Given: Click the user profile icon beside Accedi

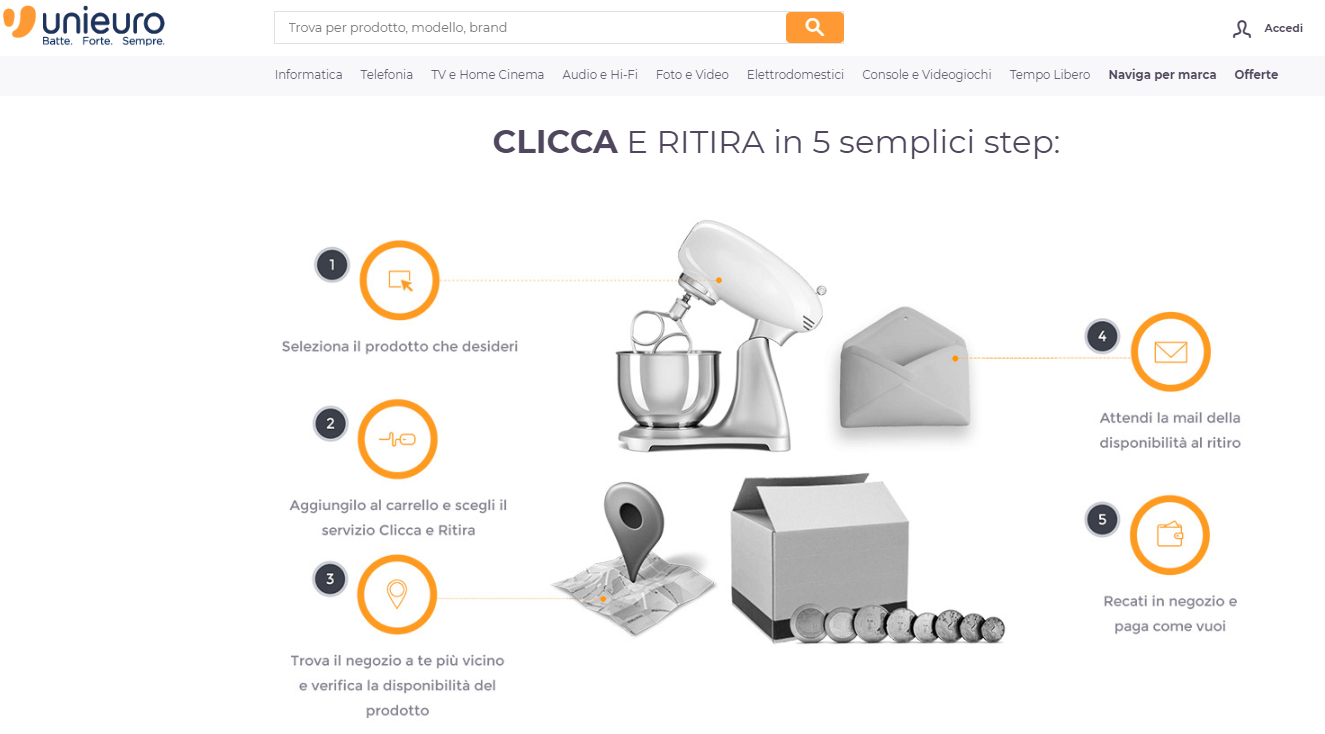Looking at the screenshot, I should click(x=1242, y=29).
